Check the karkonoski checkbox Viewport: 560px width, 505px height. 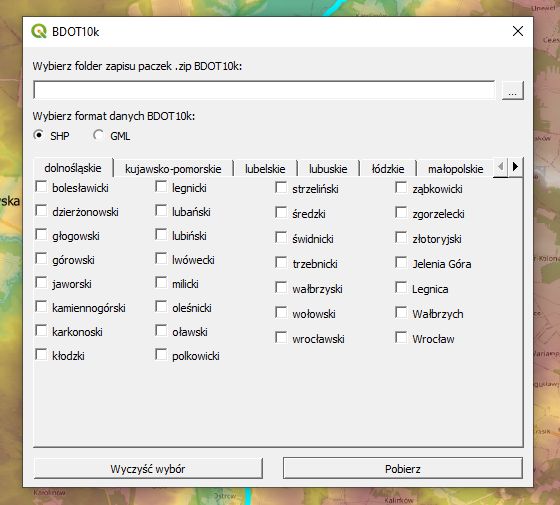tap(41, 330)
